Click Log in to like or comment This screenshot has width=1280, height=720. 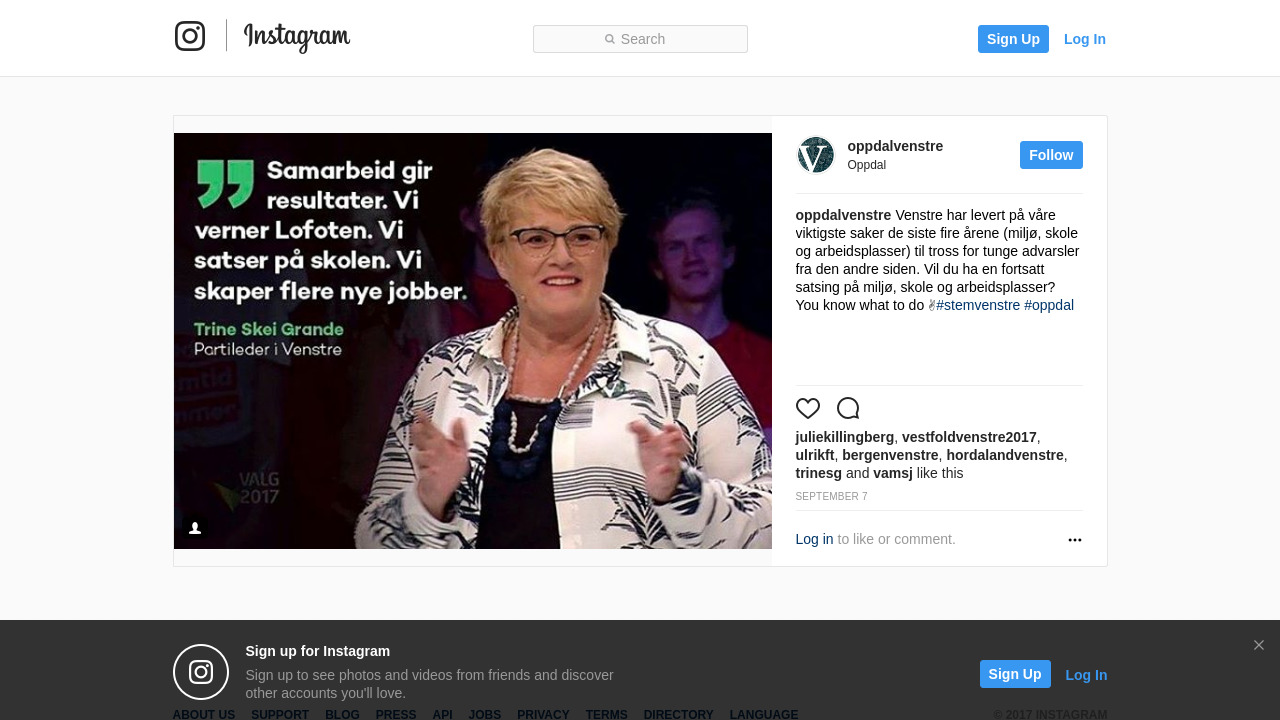coord(814,539)
